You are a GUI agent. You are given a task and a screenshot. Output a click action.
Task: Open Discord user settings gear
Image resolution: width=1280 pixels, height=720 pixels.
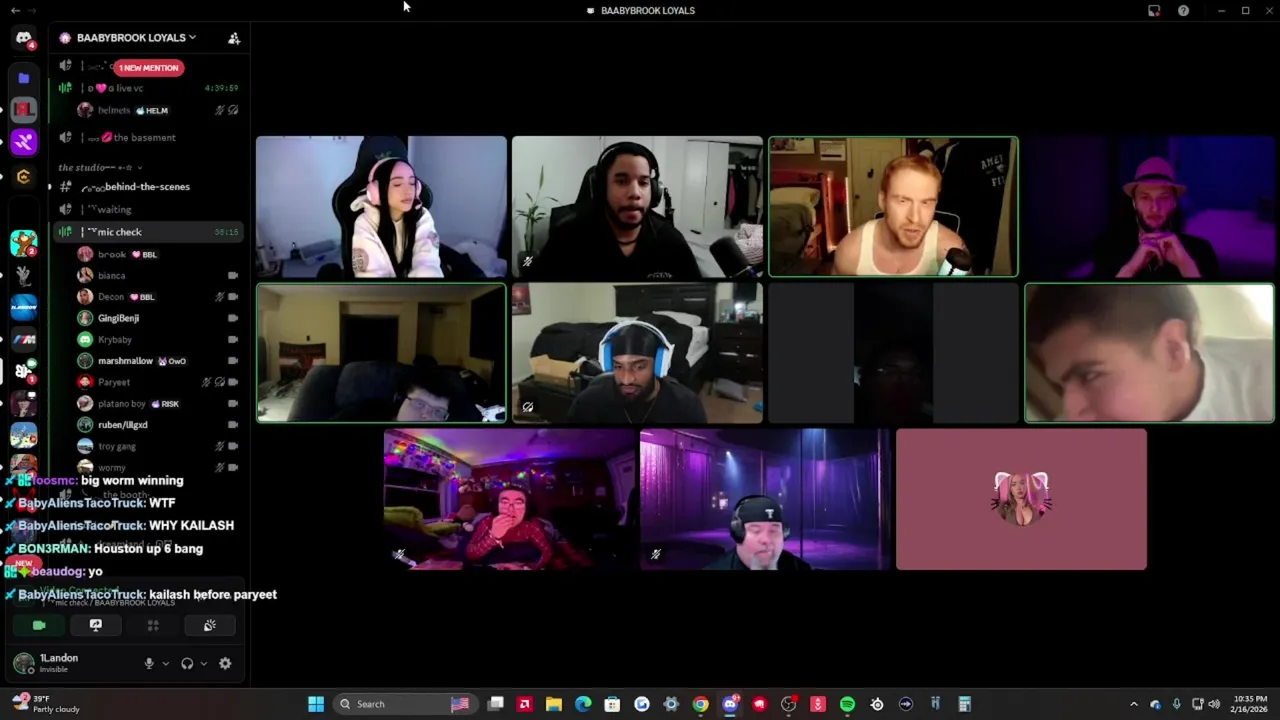click(x=225, y=663)
